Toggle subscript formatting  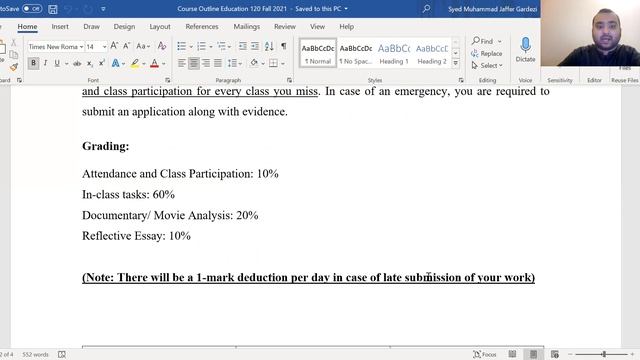tap(89, 64)
